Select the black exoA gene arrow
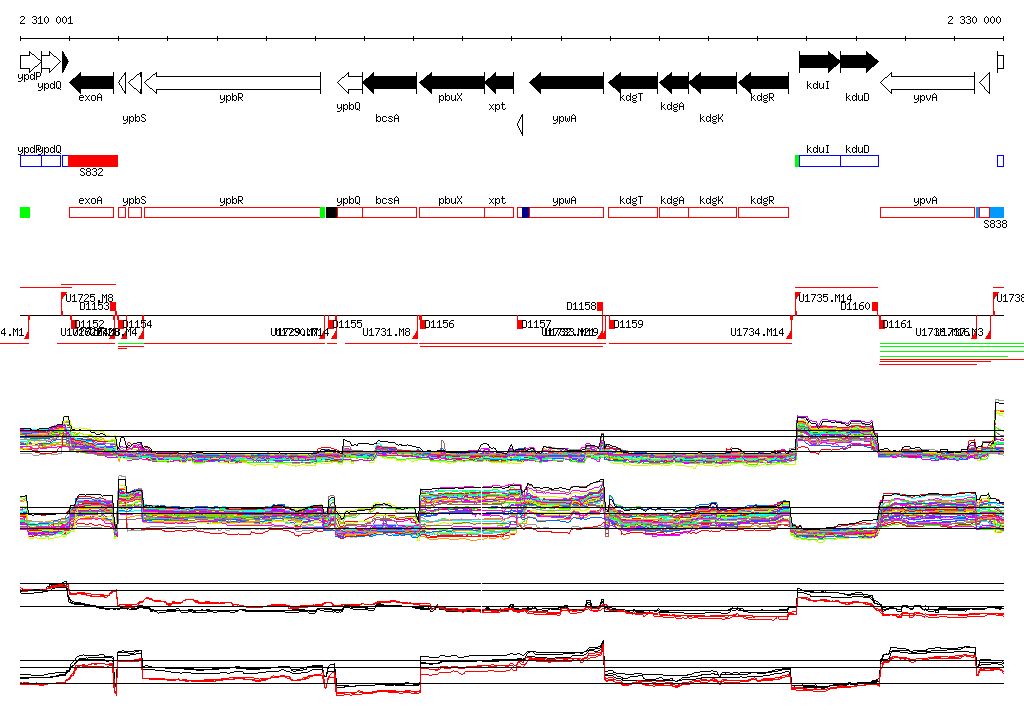 pyautogui.click(x=91, y=83)
